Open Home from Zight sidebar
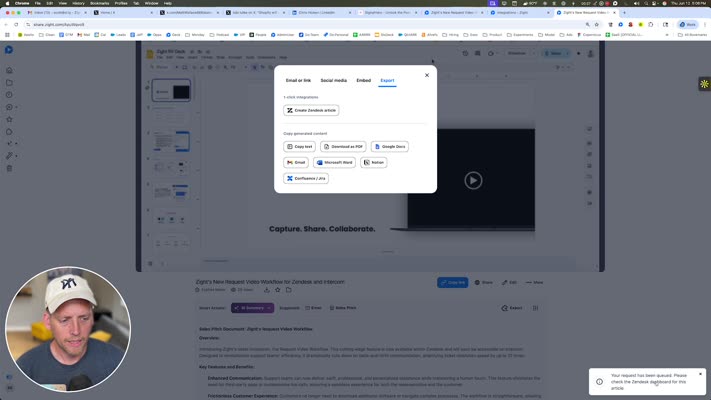The height and width of the screenshot is (400, 711). click(x=9, y=70)
